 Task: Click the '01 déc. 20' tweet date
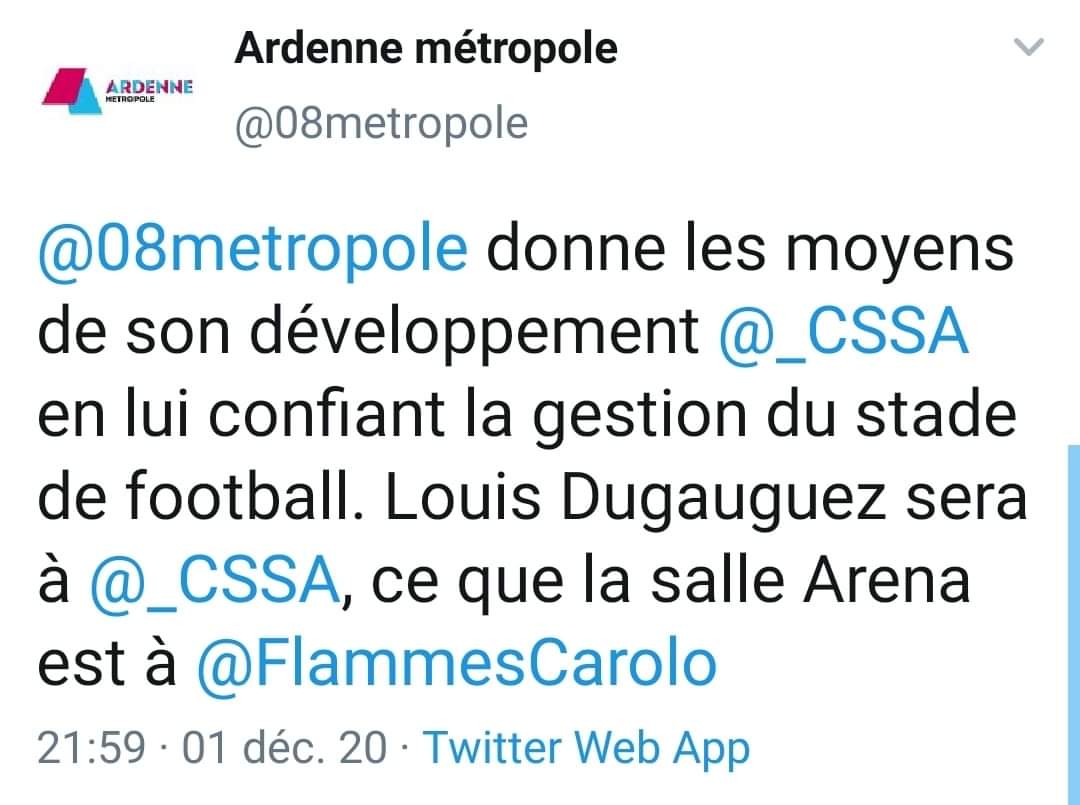point(284,747)
